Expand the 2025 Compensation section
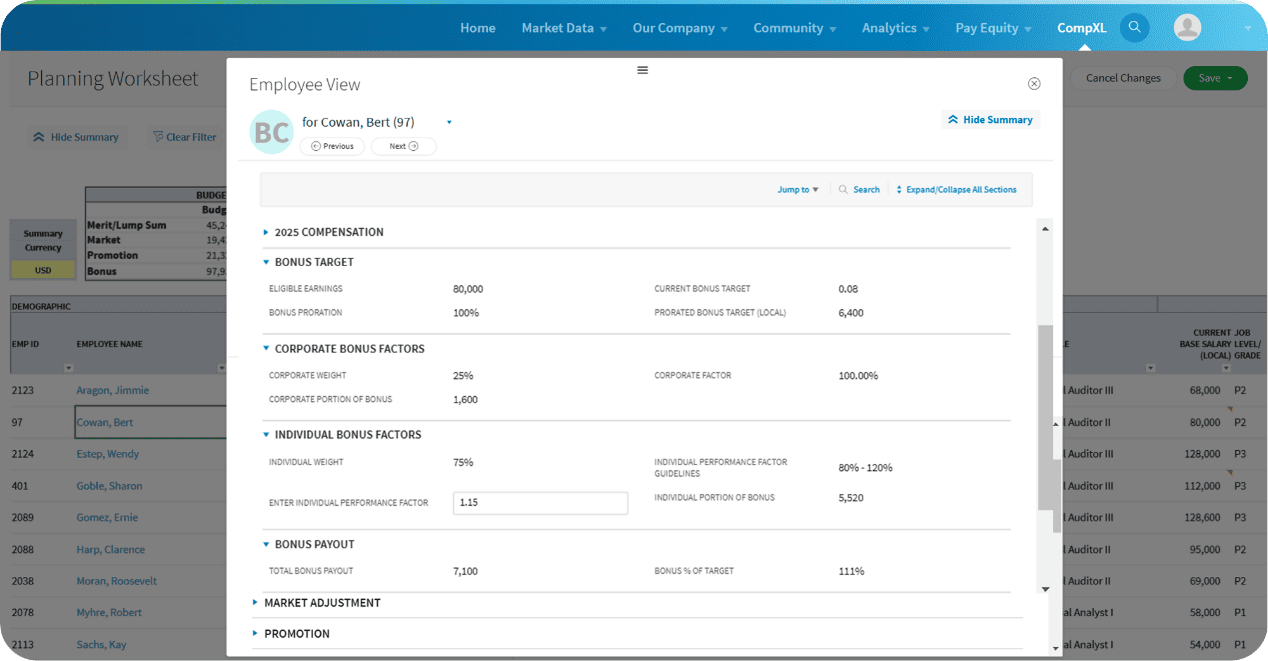Viewport: 1268px width, 661px height. click(x=328, y=232)
